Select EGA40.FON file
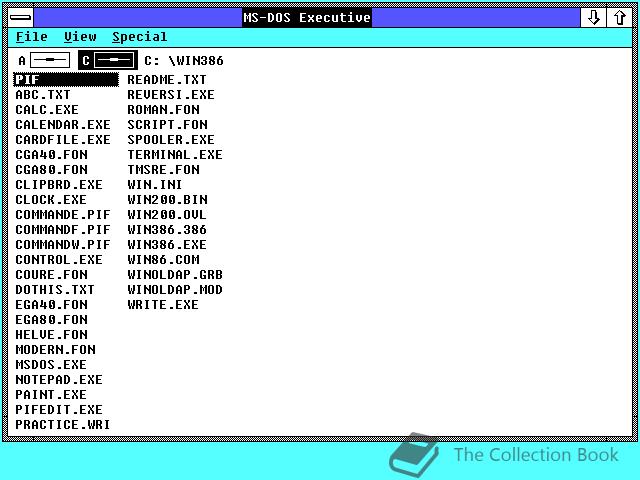The height and width of the screenshot is (480, 640). click(x=51, y=304)
